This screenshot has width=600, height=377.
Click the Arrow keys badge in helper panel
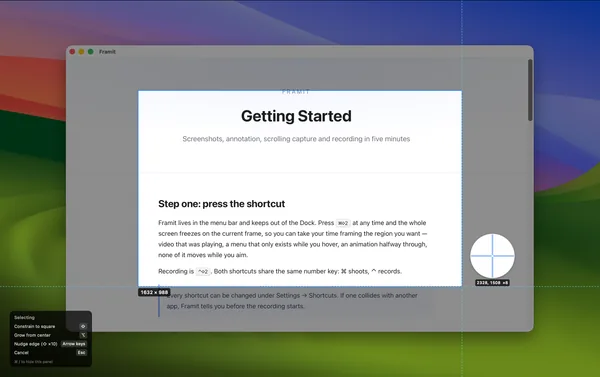tap(74, 344)
